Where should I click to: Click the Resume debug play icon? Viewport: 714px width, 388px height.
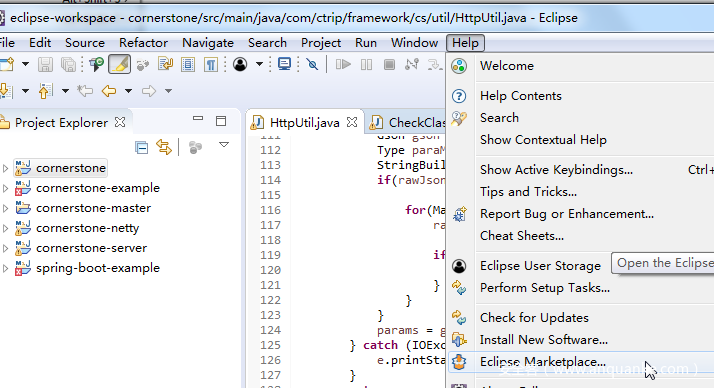pos(343,64)
